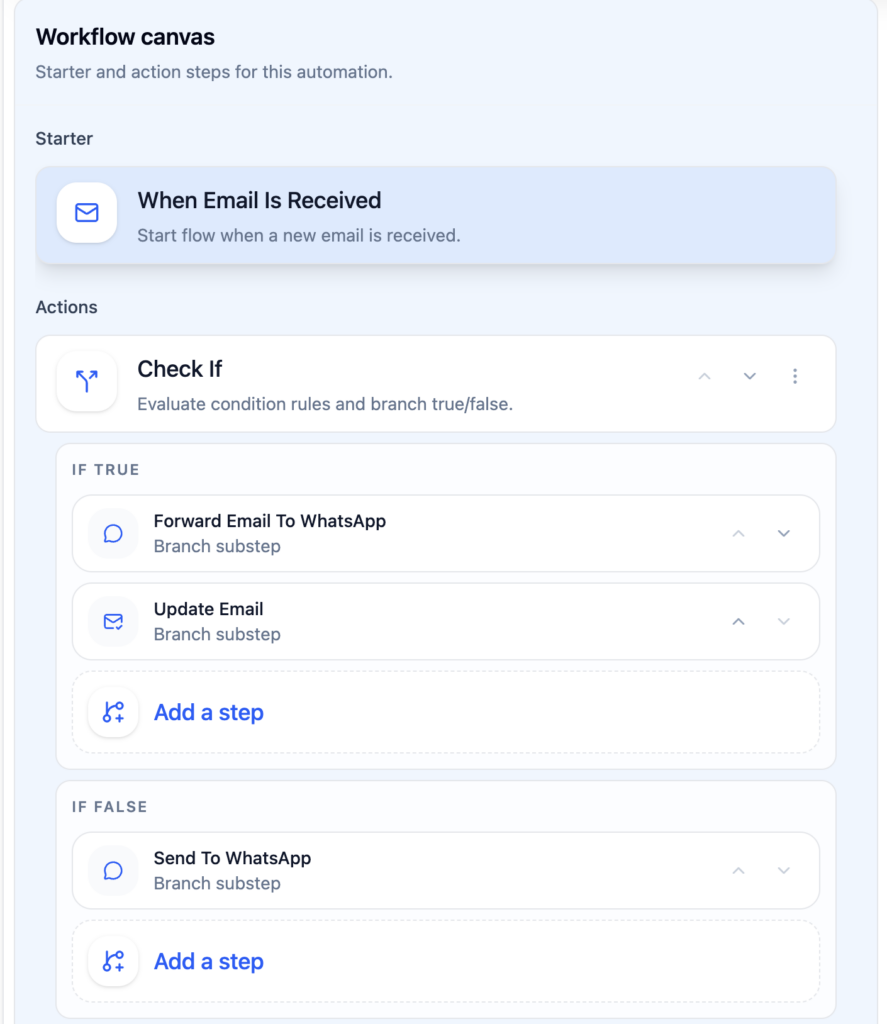Move the Check If step up
This screenshot has width=887, height=1024.
click(704, 376)
